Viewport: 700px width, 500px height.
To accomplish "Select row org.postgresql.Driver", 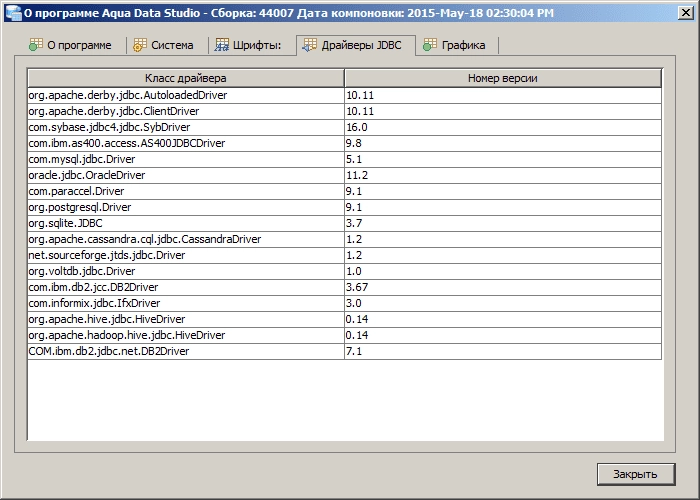I will [344, 208].
